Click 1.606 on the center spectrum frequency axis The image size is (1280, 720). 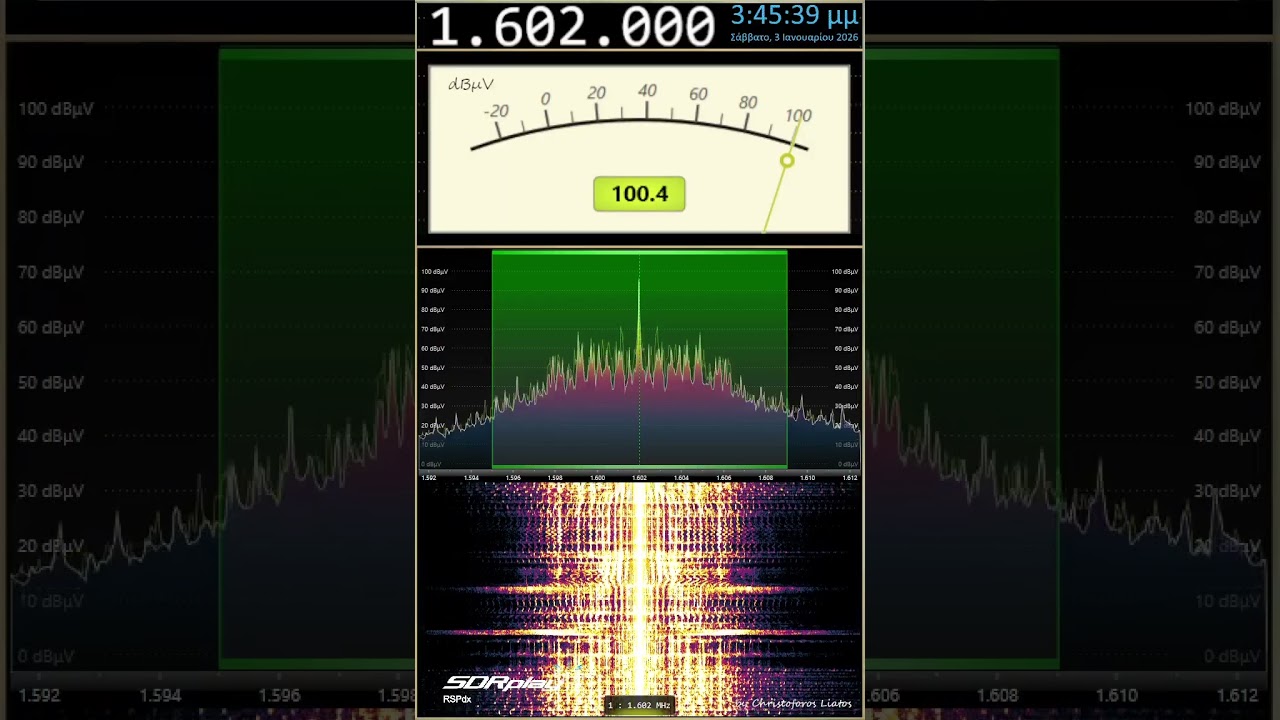[x=723, y=478]
